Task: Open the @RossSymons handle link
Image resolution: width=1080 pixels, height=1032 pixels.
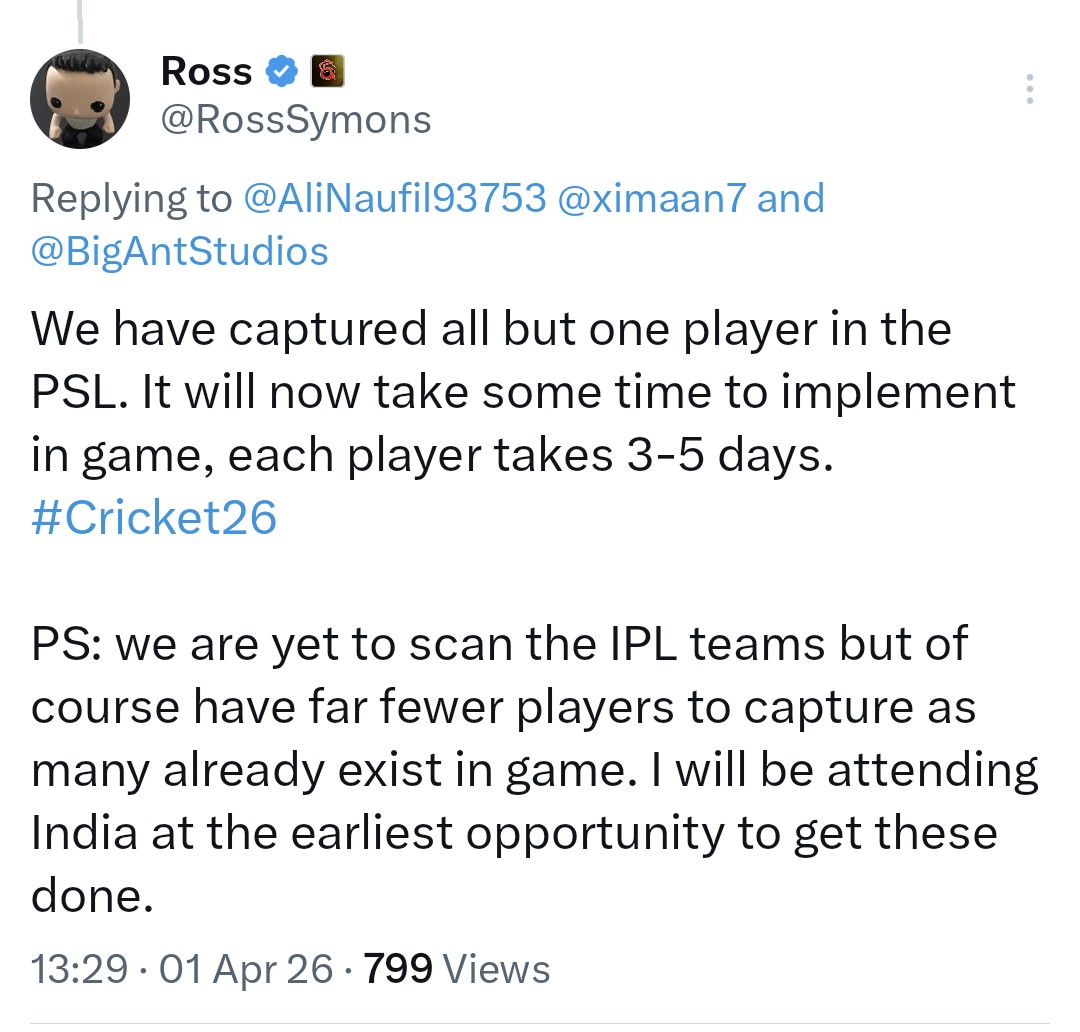Action: pos(296,120)
